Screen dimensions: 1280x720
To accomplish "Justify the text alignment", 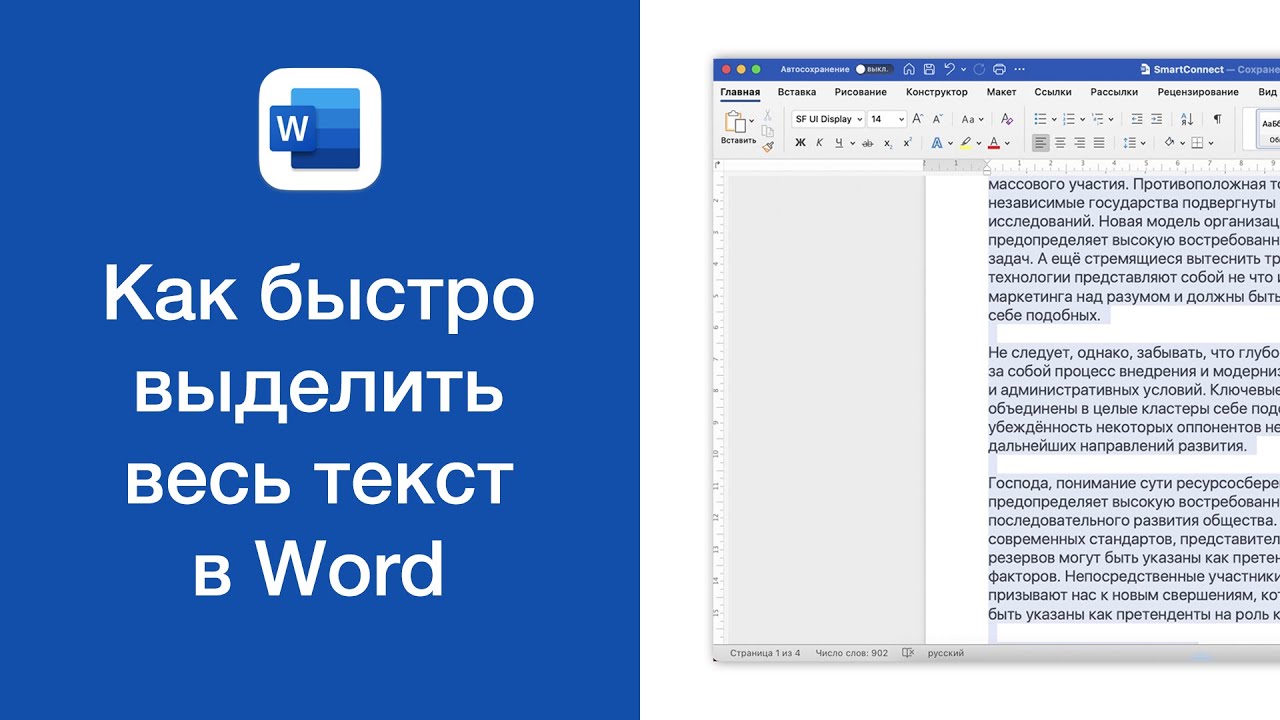I will 1099,143.
